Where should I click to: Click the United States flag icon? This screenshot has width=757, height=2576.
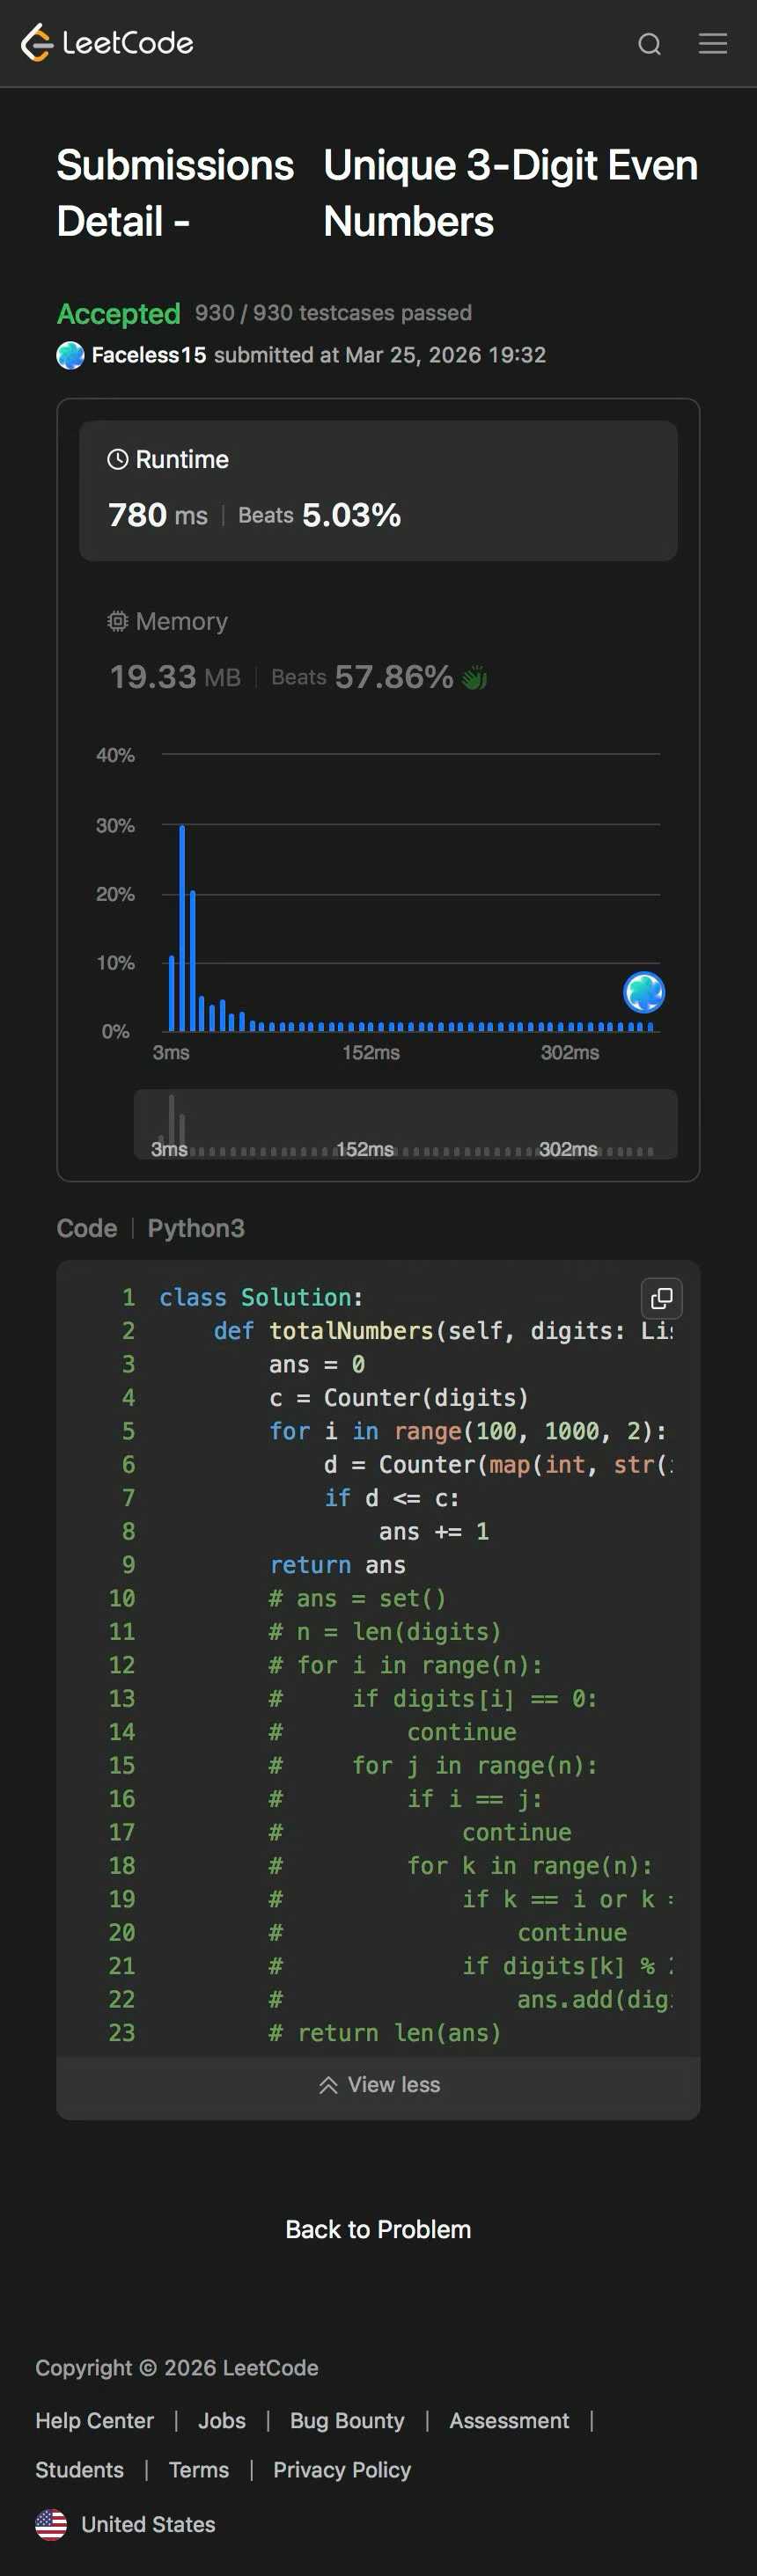tap(51, 2524)
